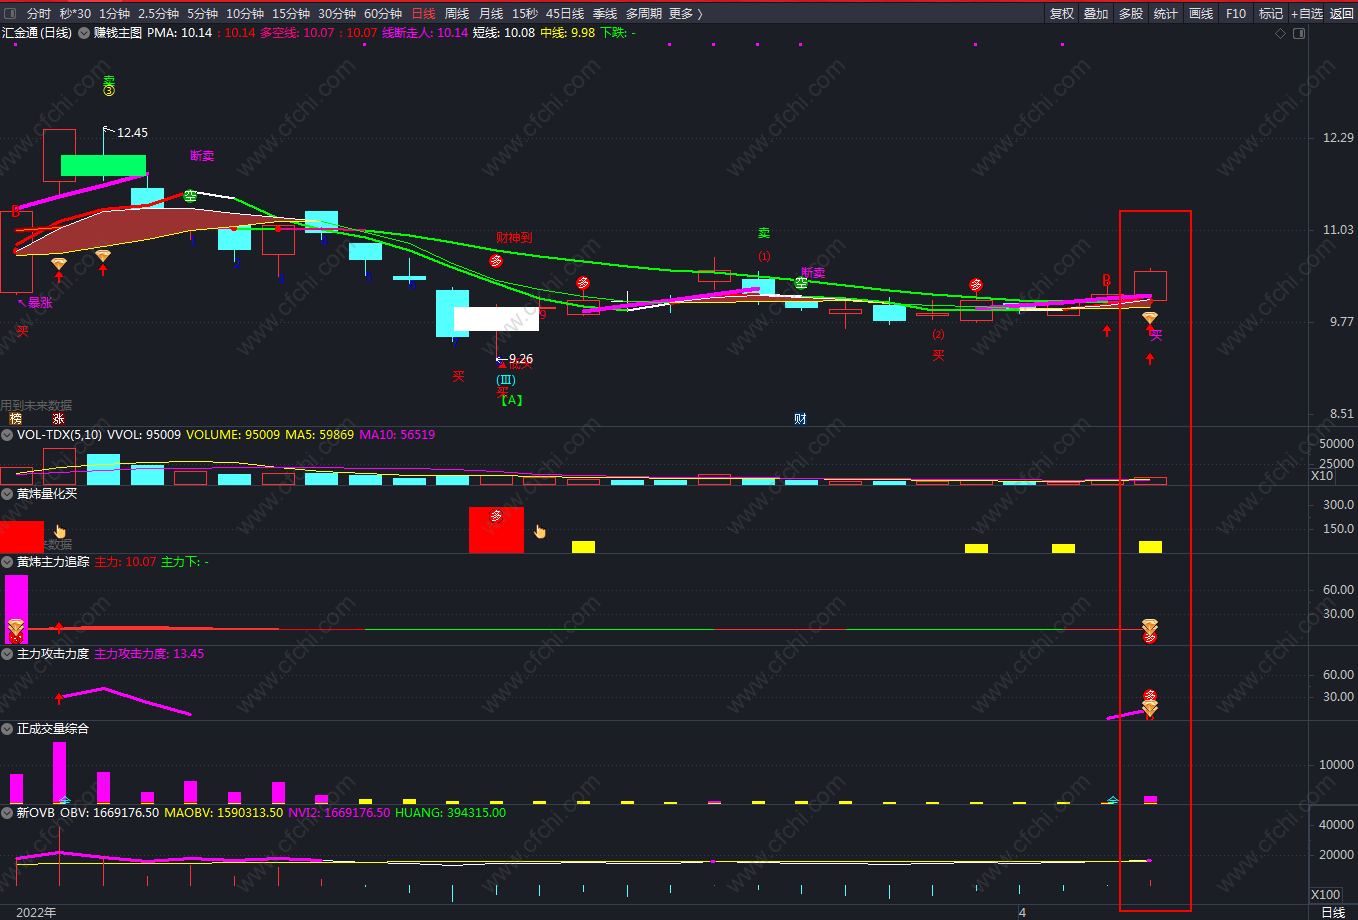
Task: Open the 正成交量综合 indicator dropdown arrow
Action: 8,728
